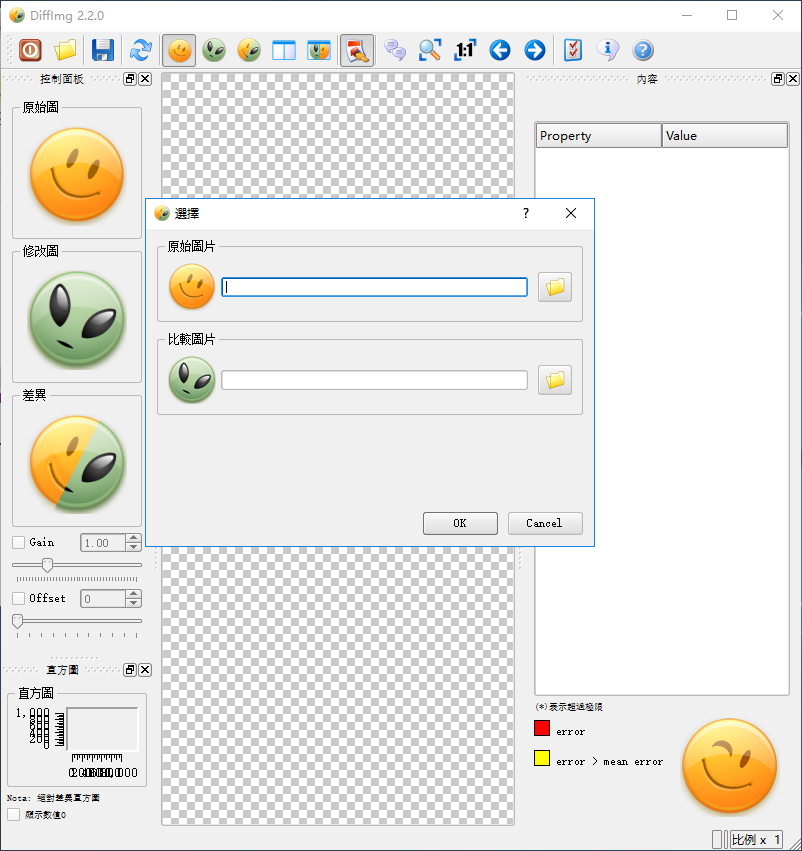Show original image via toolbar smiley icon
Screen dimensions: 802x851
click(180, 50)
